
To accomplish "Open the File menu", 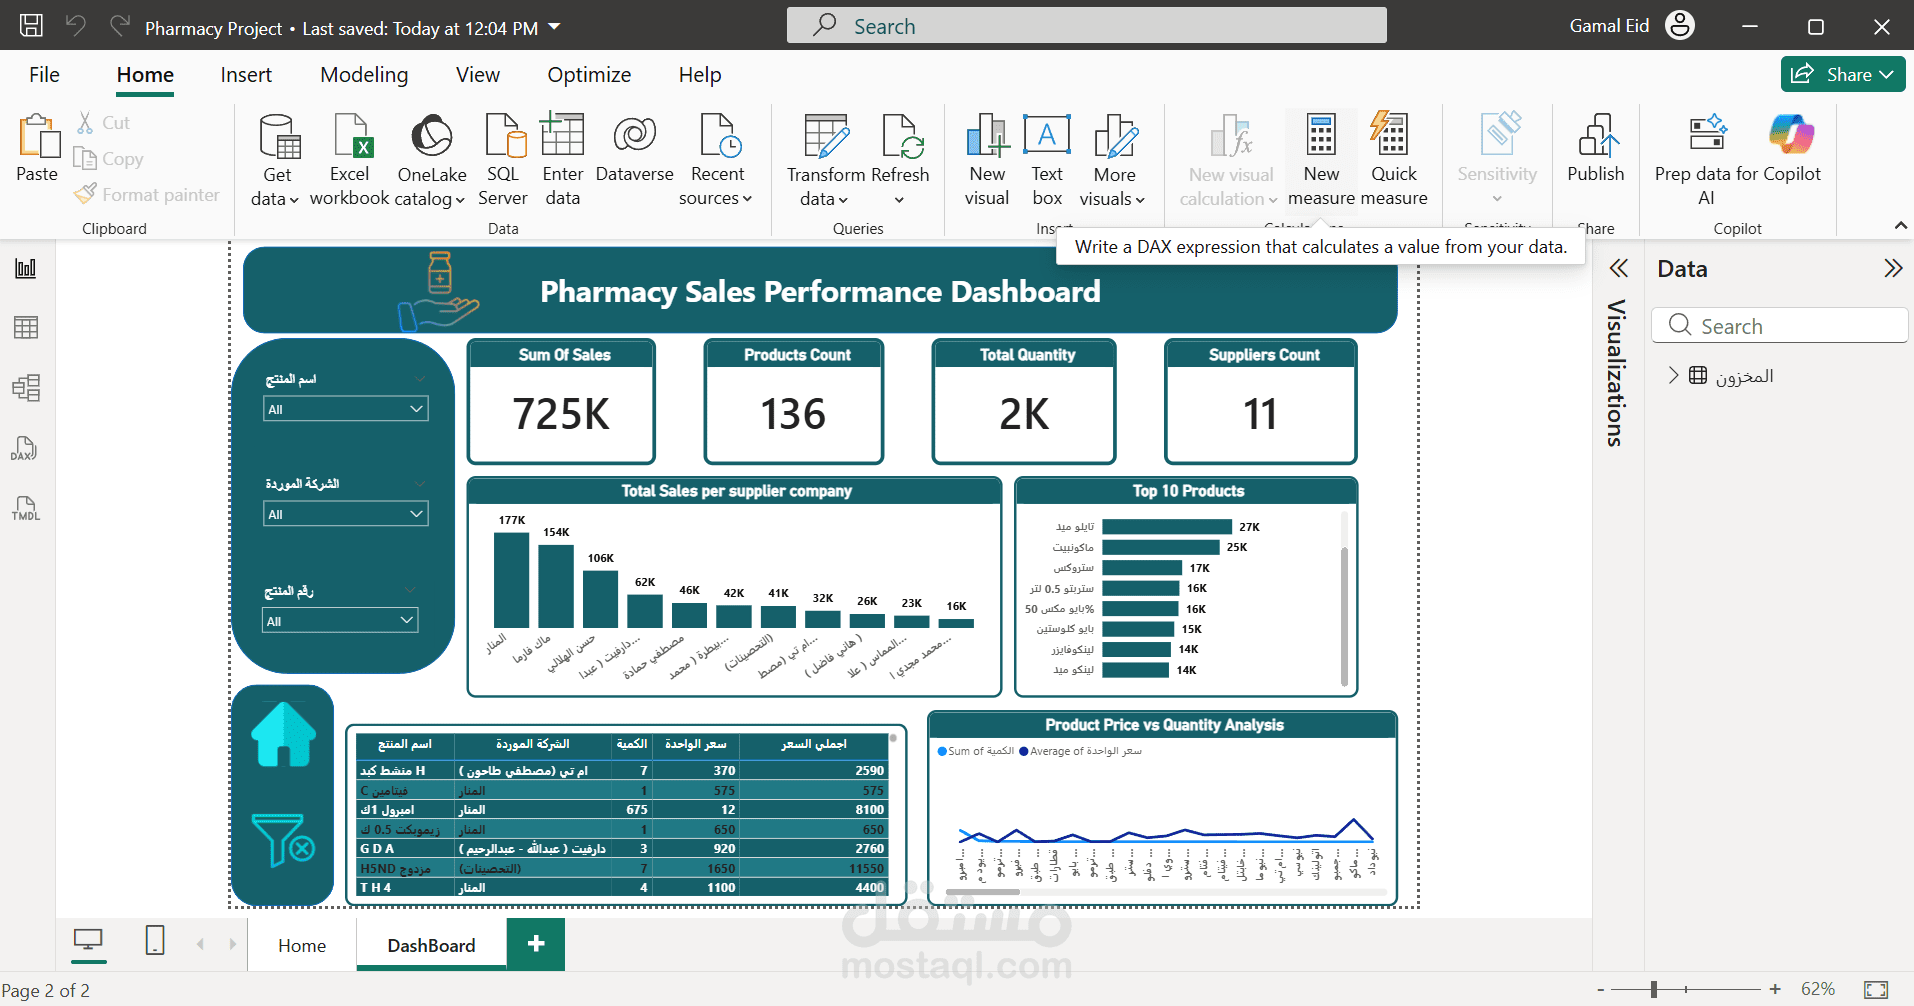I will tap(44, 75).
